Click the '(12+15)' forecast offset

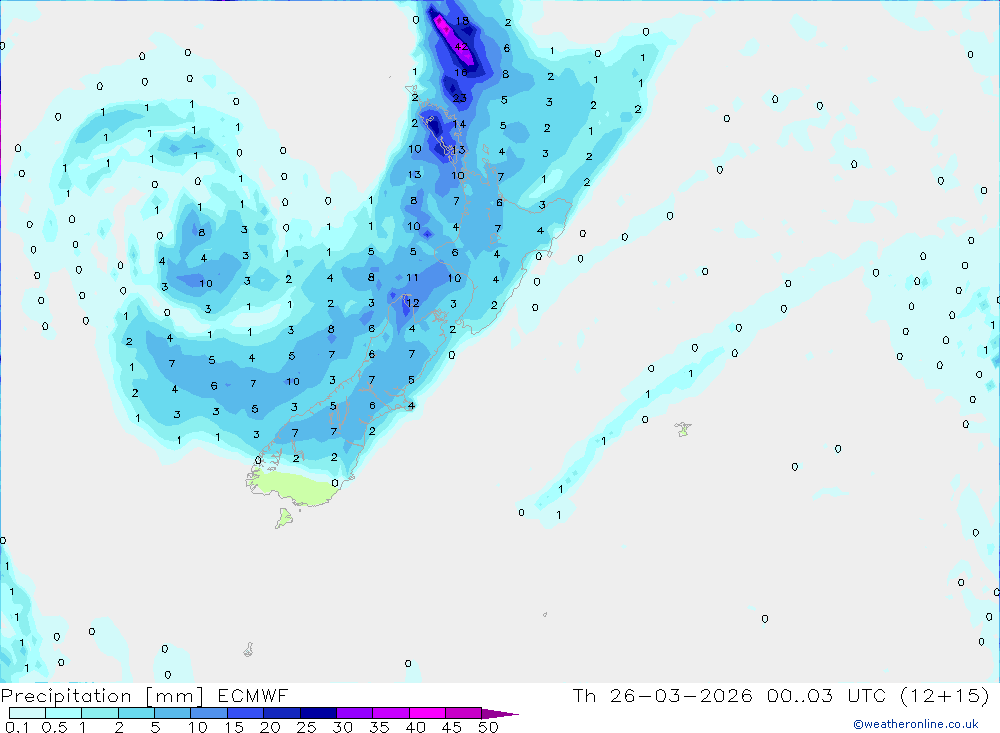tap(945, 695)
